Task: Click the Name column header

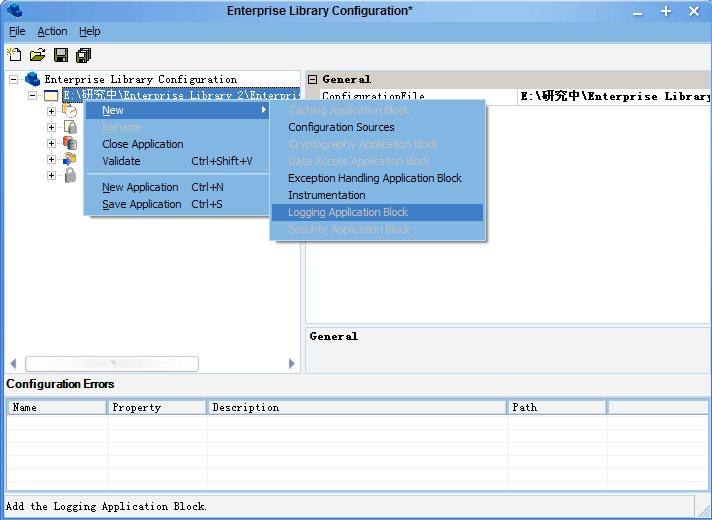Action: [57, 407]
